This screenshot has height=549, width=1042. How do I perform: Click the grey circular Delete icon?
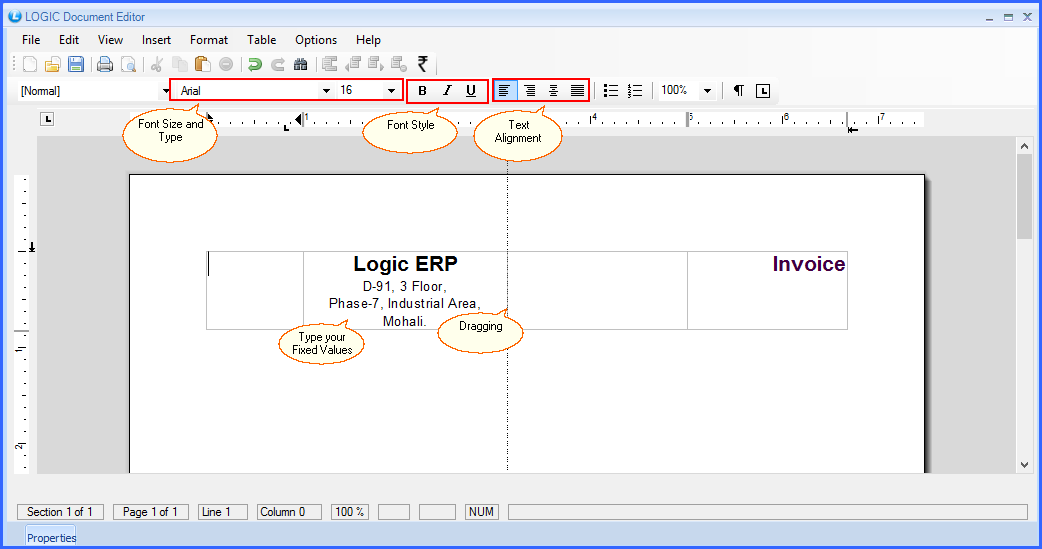coord(226,64)
